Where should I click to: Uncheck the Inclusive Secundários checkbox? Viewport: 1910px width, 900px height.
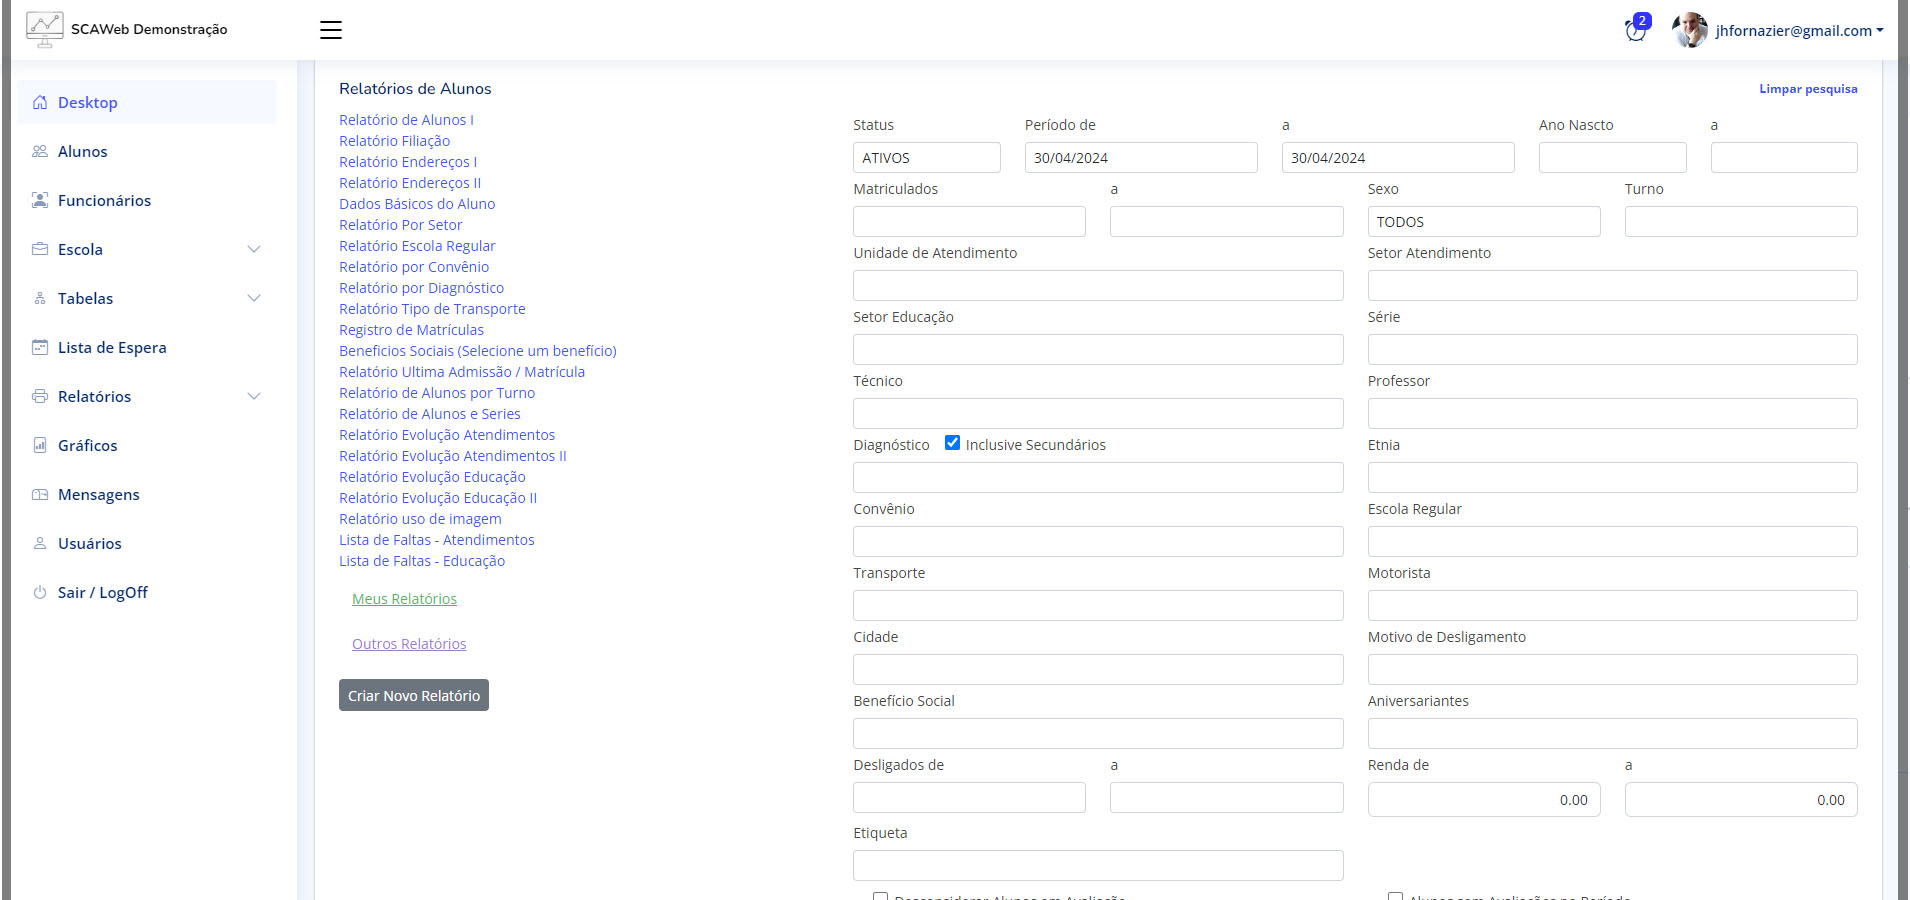coord(952,443)
